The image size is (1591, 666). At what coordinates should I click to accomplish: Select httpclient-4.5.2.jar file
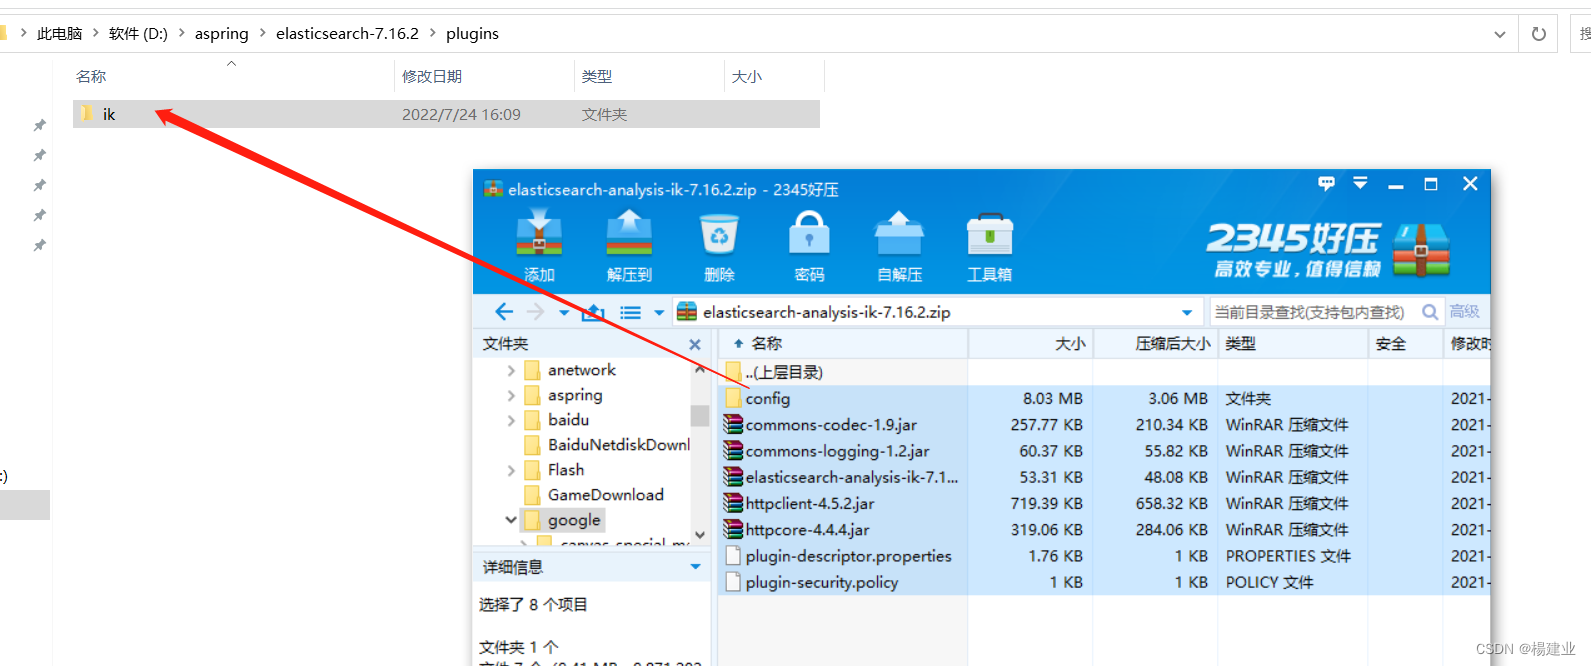coord(800,503)
